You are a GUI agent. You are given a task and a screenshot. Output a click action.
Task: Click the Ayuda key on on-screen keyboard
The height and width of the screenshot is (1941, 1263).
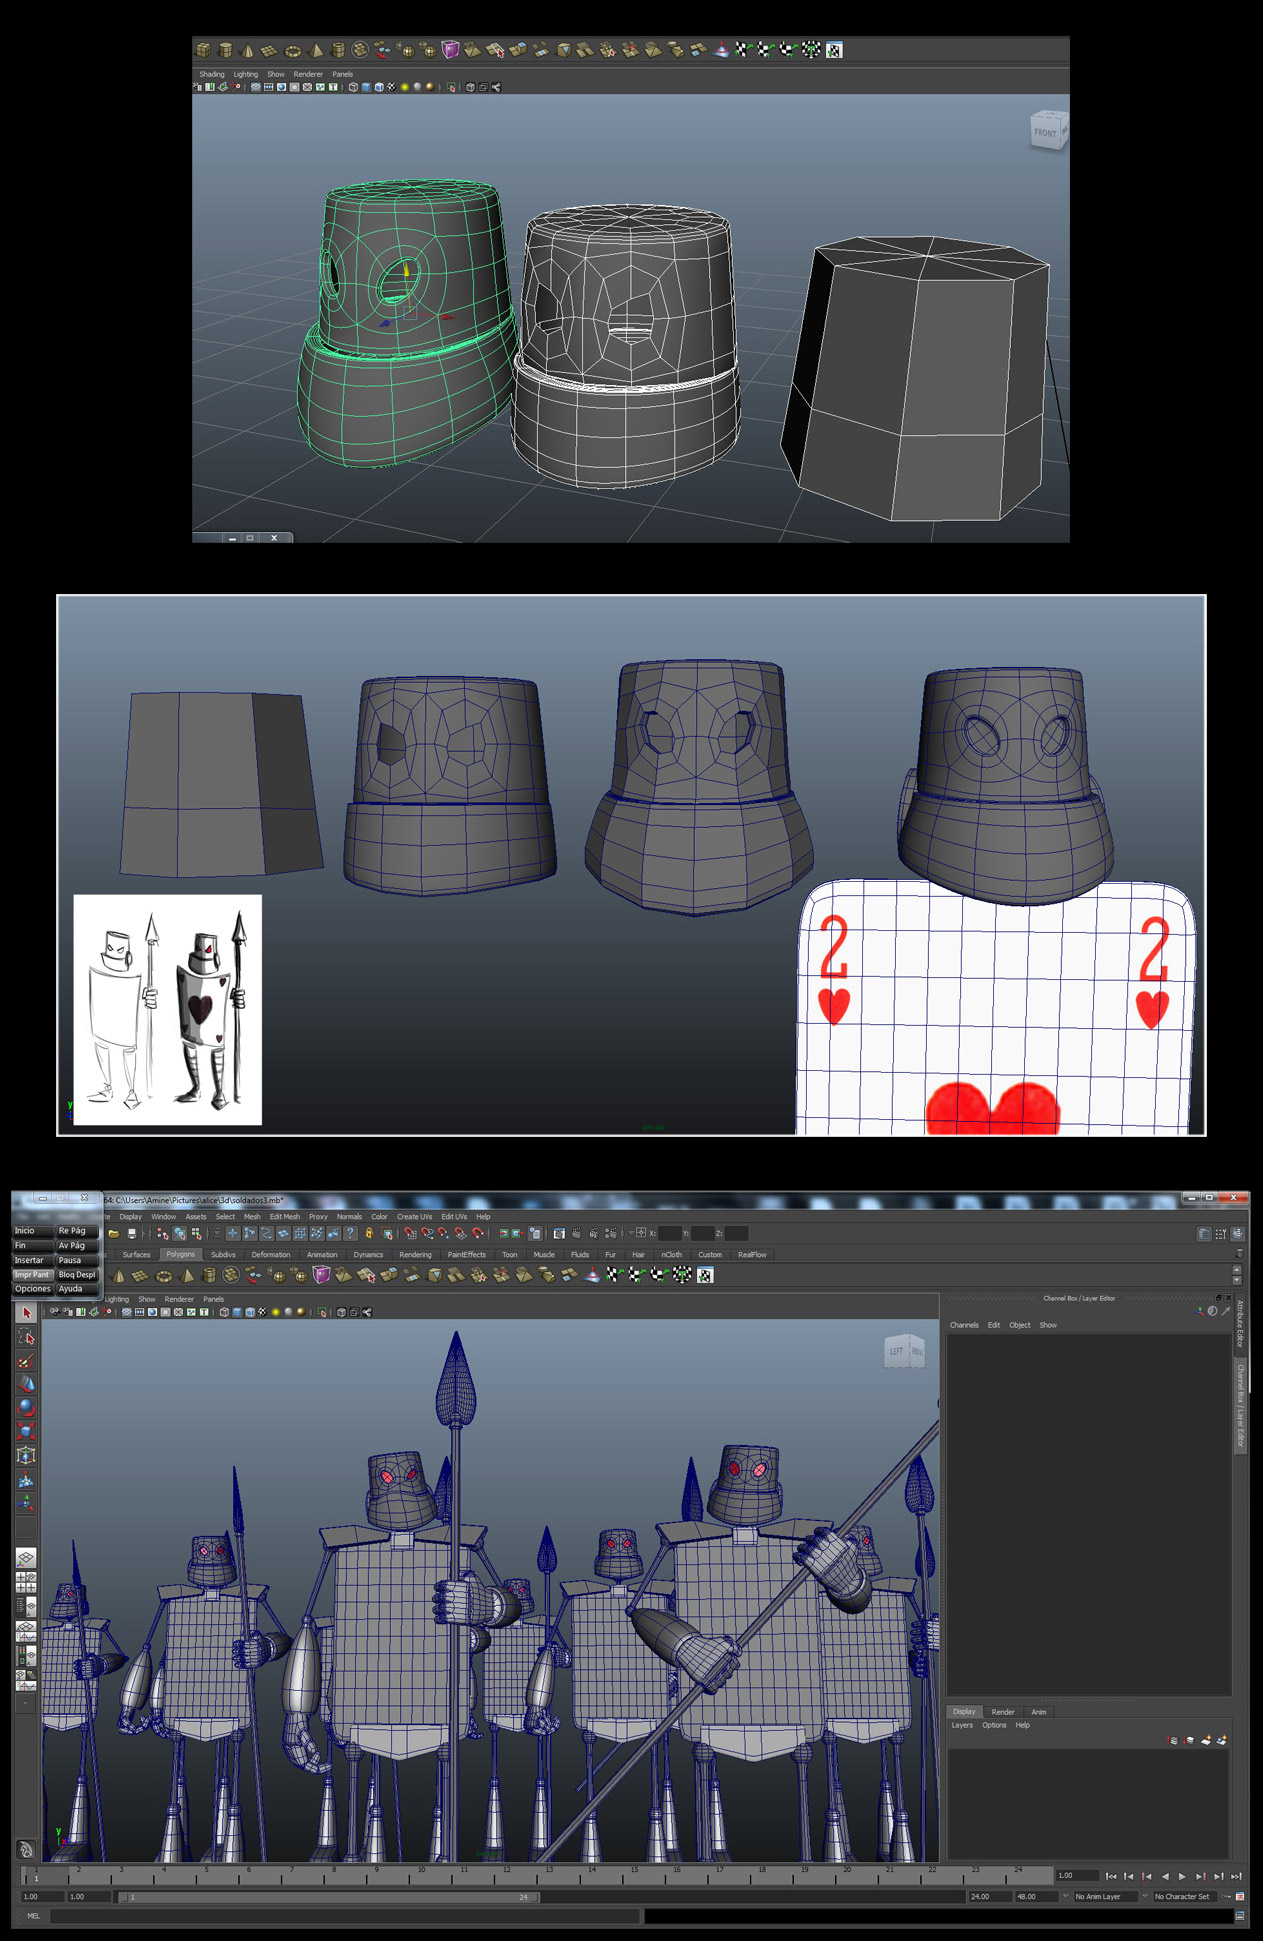point(76,1289)
